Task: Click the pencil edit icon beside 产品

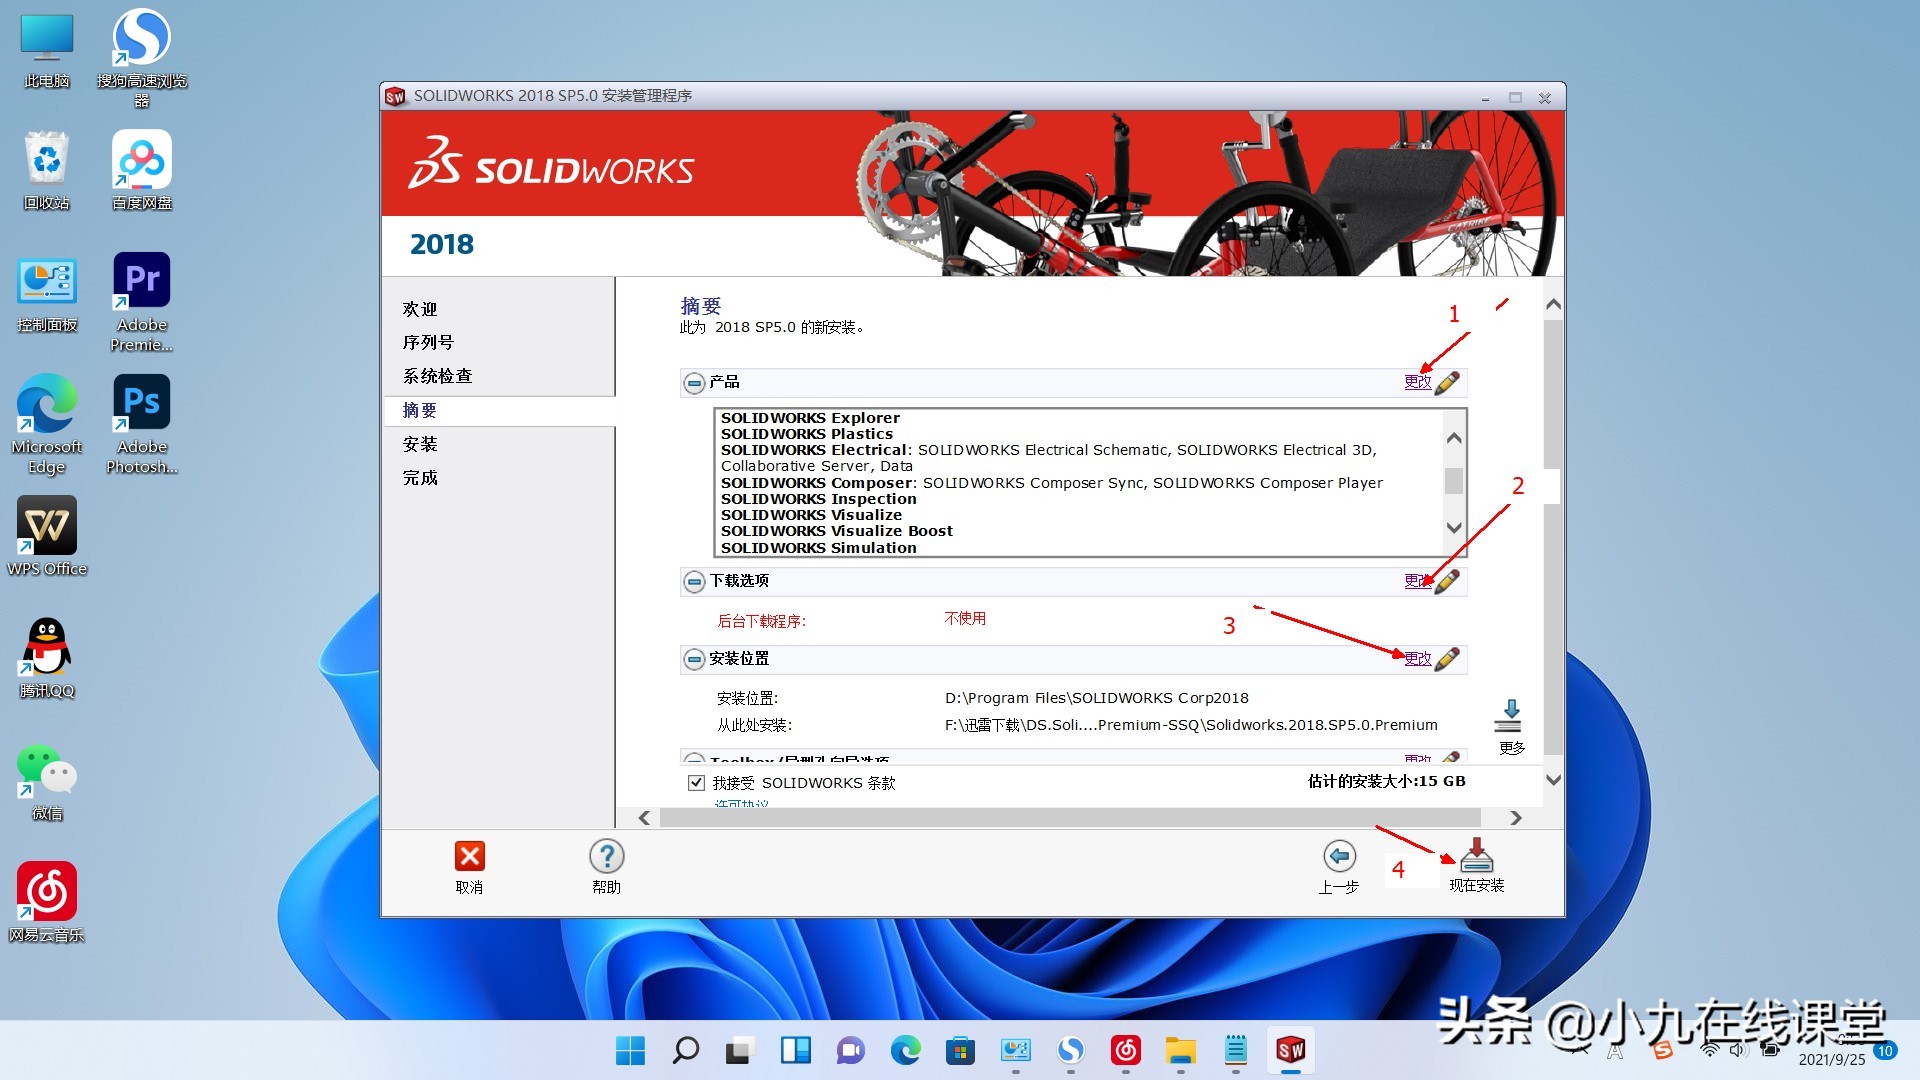Action: pyautogui.click(x=1447, y=382)
